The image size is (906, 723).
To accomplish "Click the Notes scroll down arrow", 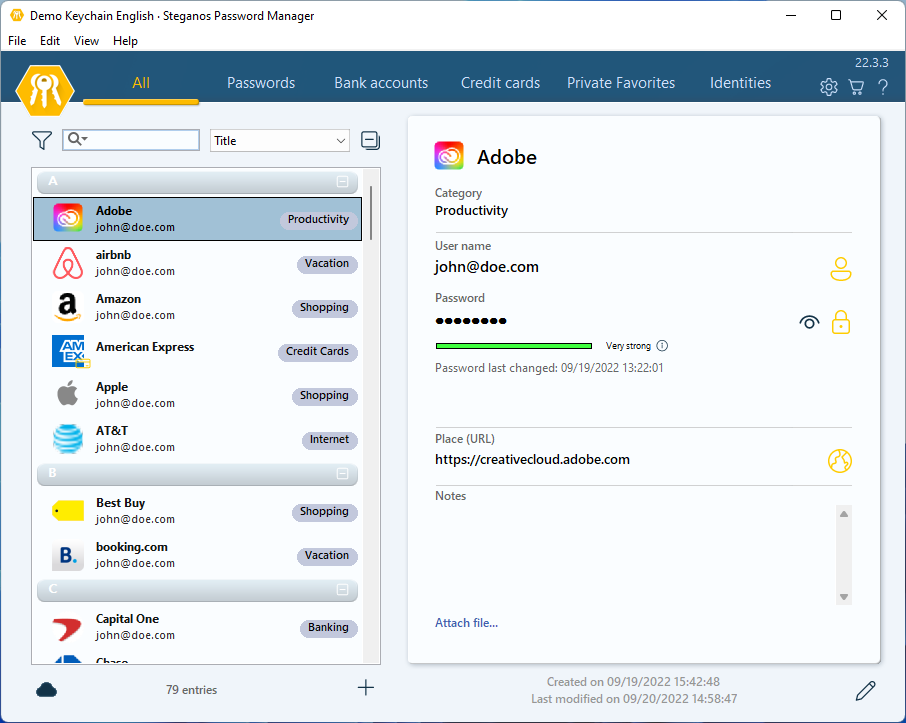I will tap(844, 597).
